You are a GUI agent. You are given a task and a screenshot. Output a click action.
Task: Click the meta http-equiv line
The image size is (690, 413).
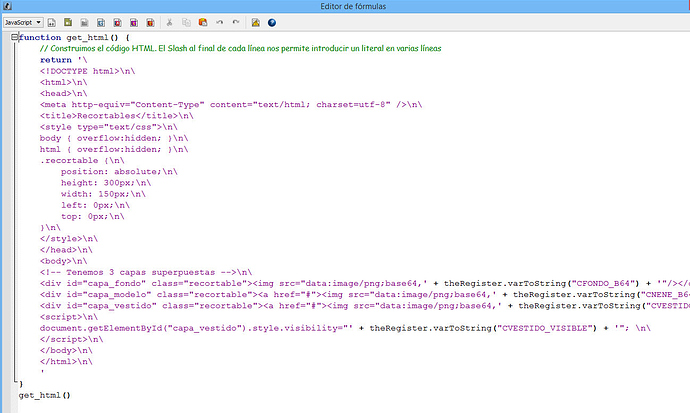click(x=231, y=105)
